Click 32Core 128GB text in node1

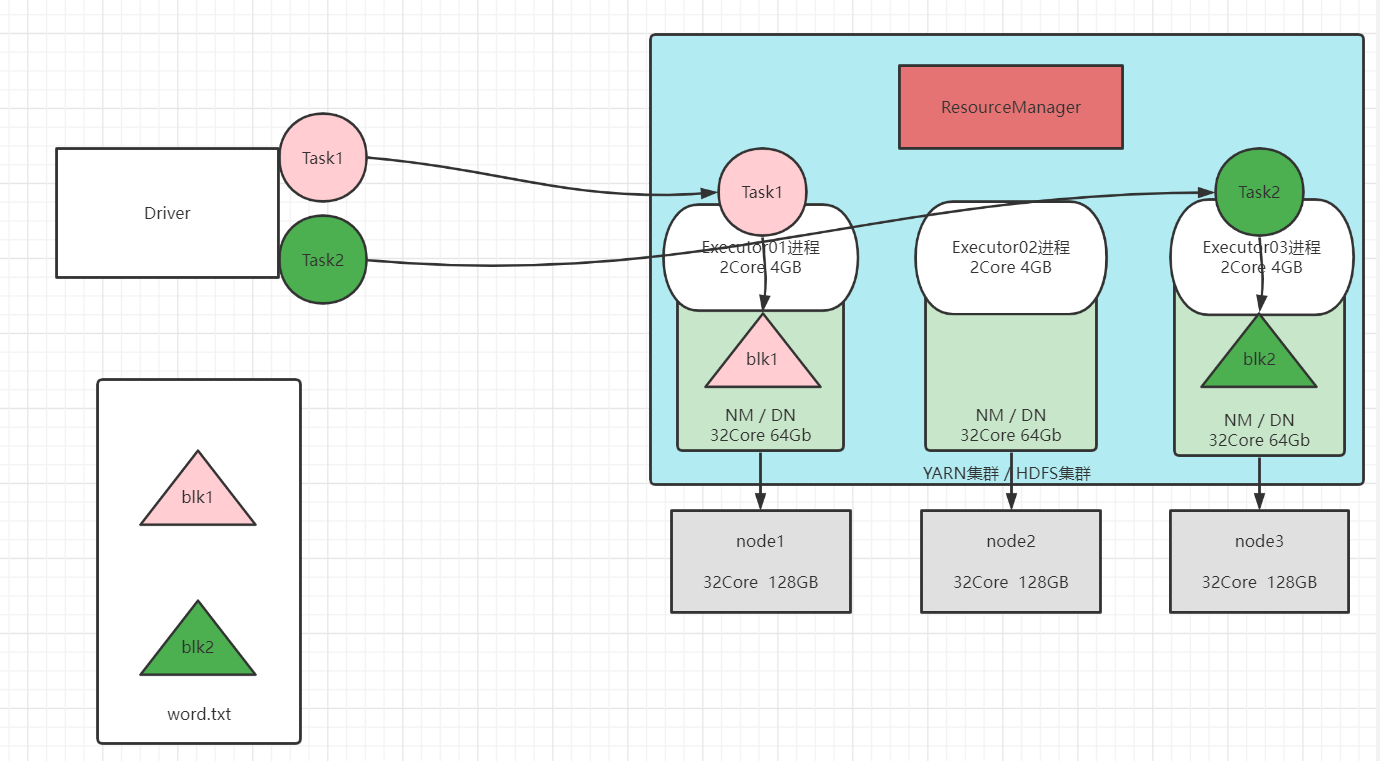[x=761, y=581]
